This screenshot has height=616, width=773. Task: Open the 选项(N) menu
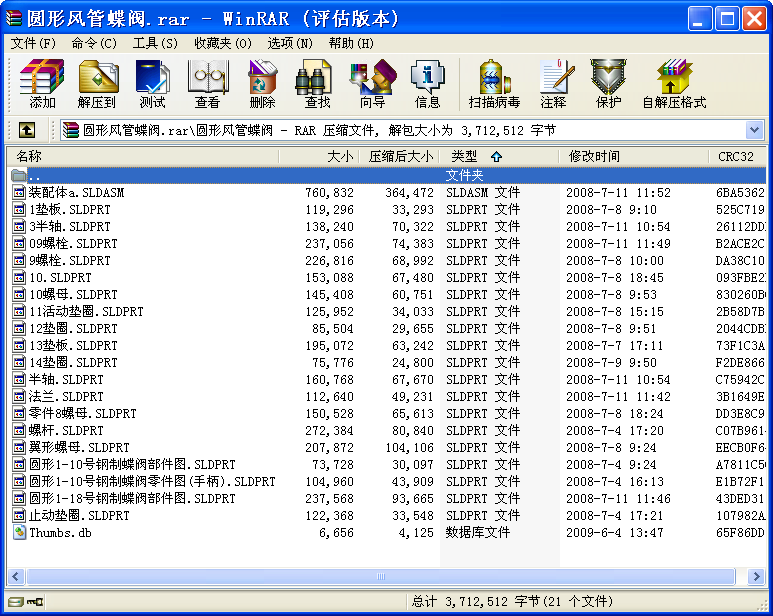(x=289, y=43)
